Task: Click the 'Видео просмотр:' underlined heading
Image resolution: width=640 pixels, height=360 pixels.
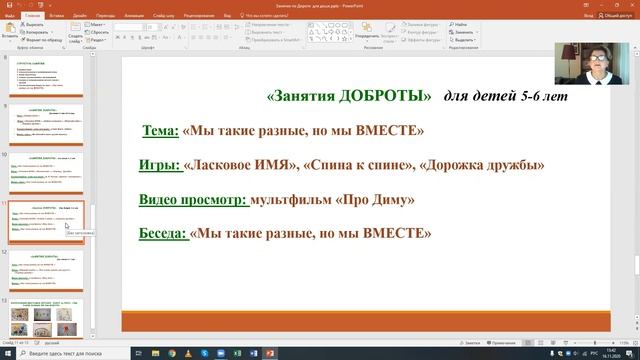Action: [194, 200]
